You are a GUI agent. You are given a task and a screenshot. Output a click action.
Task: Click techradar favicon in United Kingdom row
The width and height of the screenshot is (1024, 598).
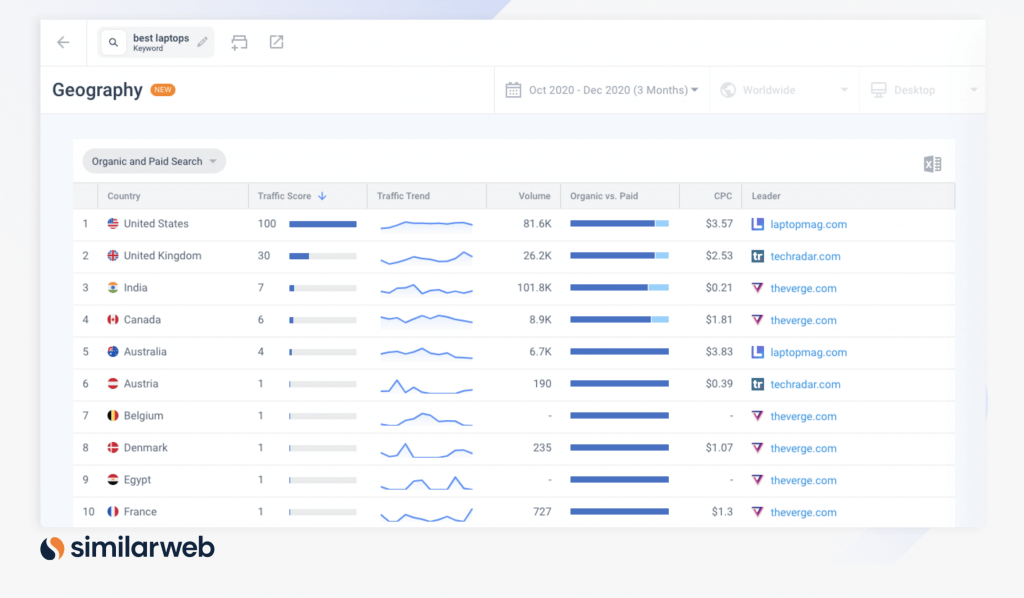[758, 256]
